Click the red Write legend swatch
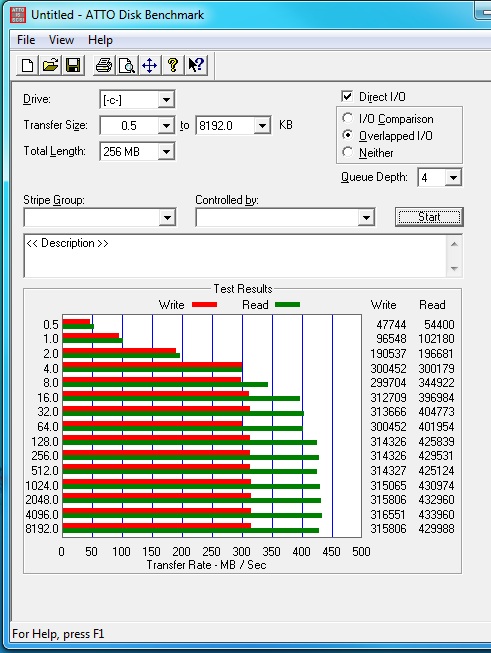Screen dimensions: 491x653 (x=204, y=305)
